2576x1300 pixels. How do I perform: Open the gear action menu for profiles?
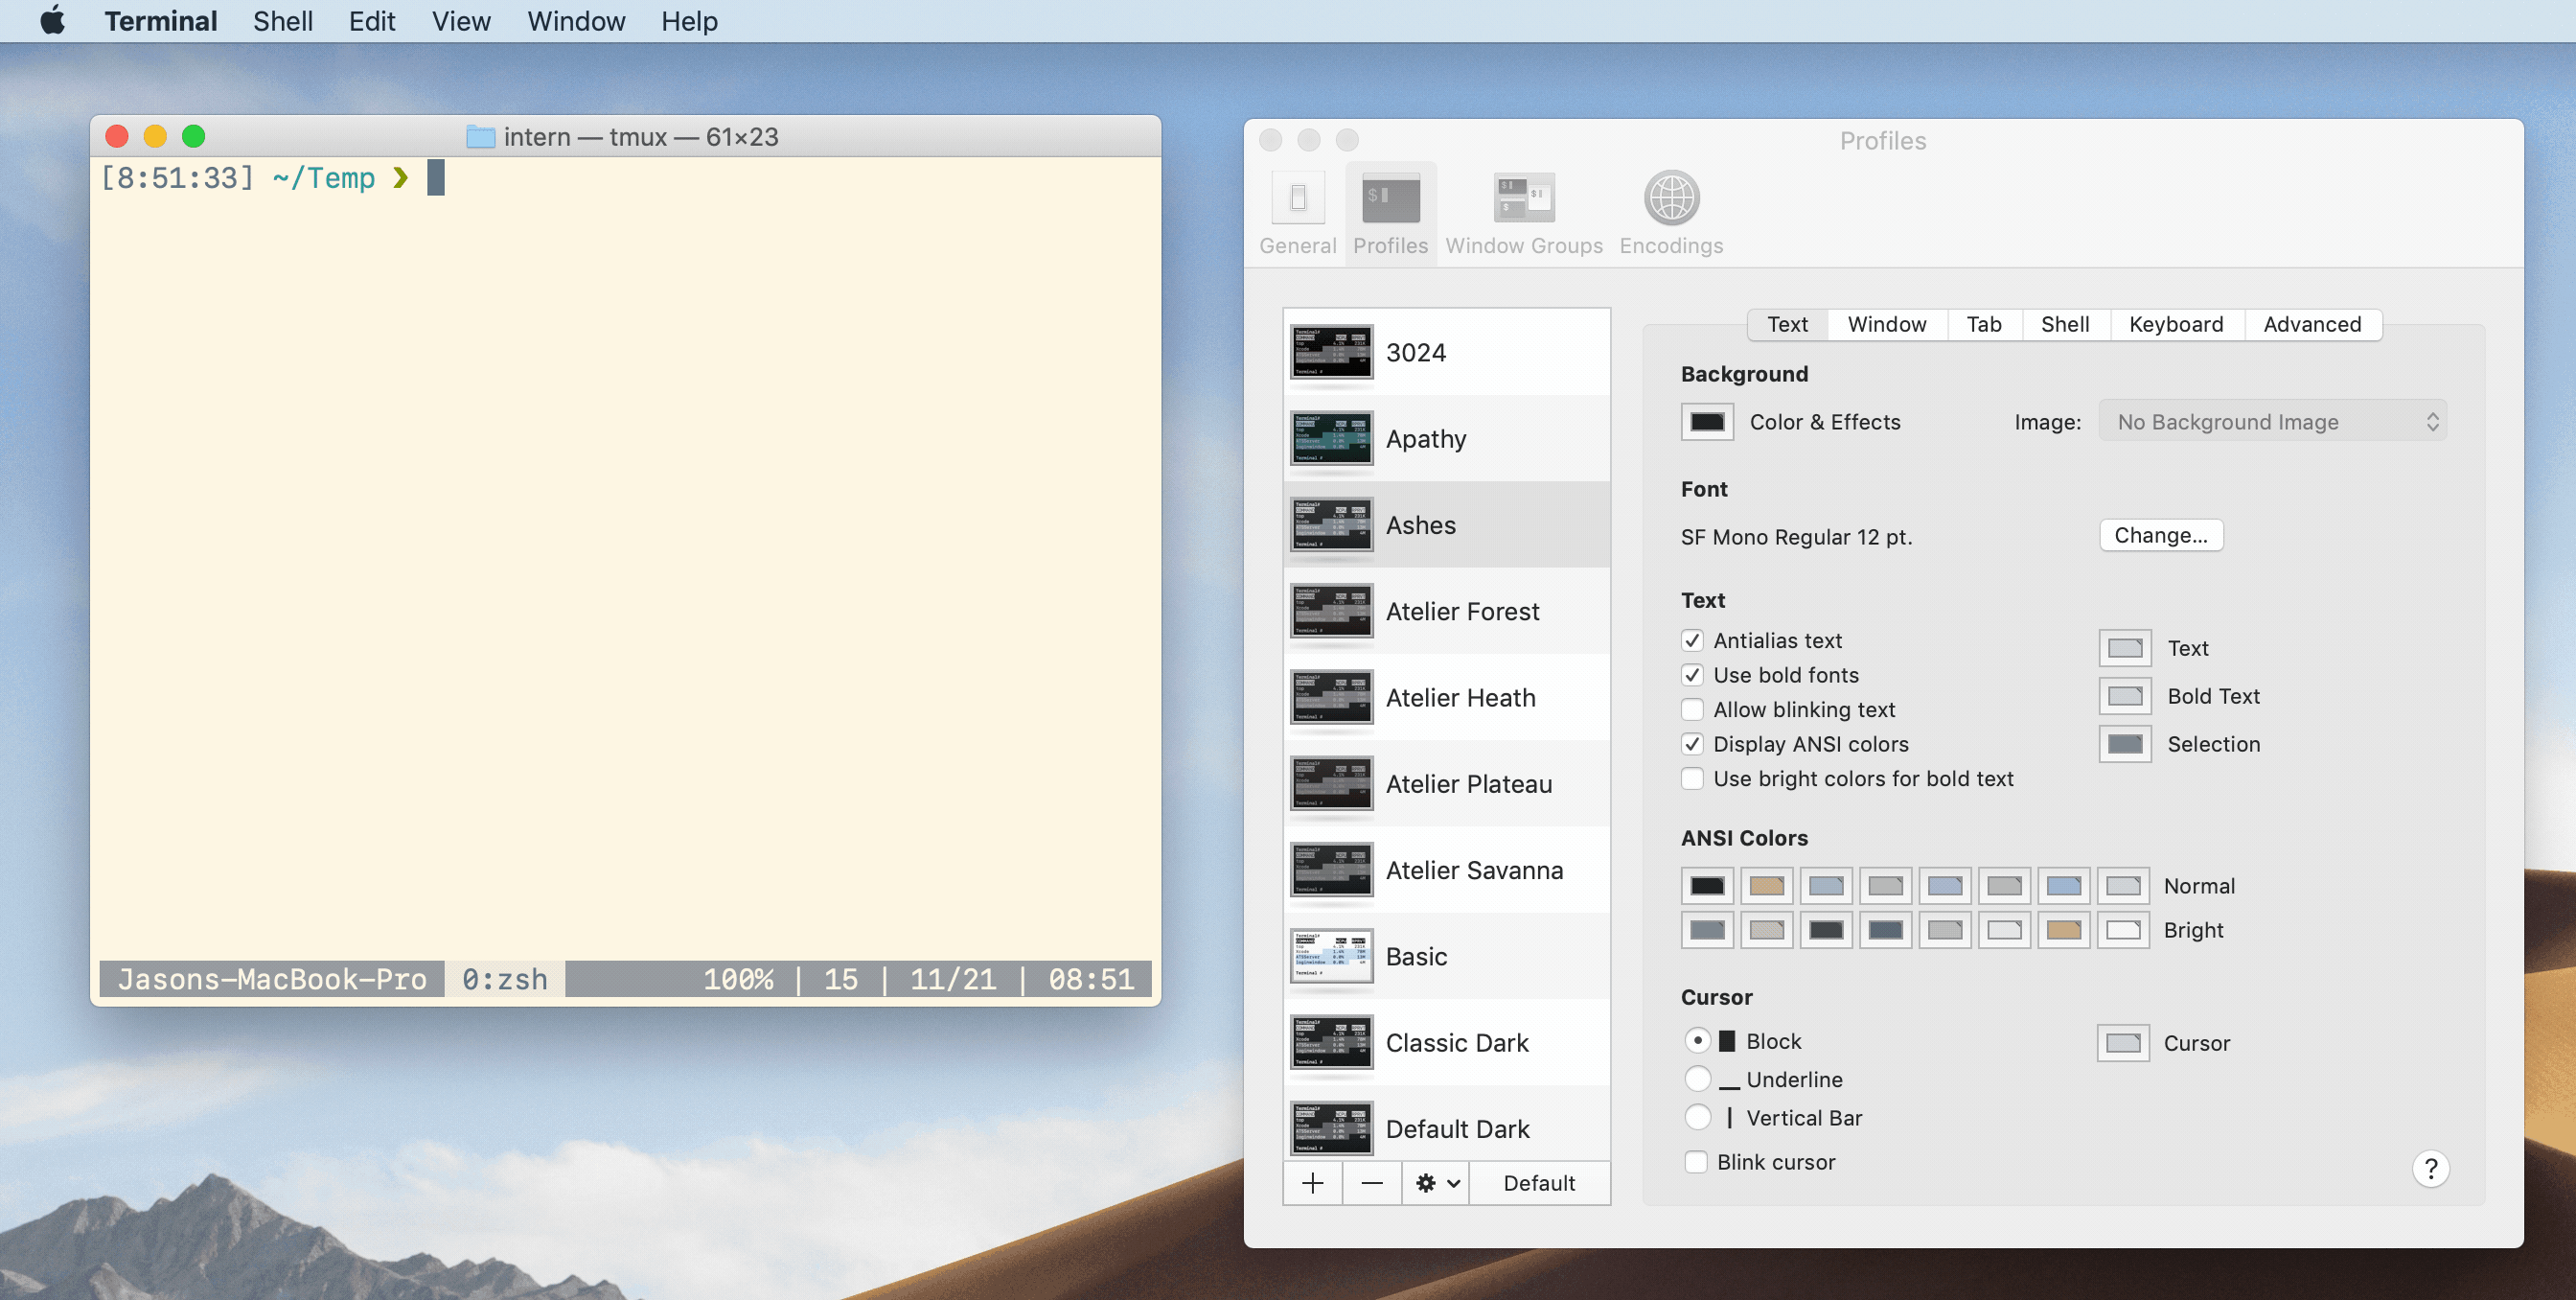1436,1183
